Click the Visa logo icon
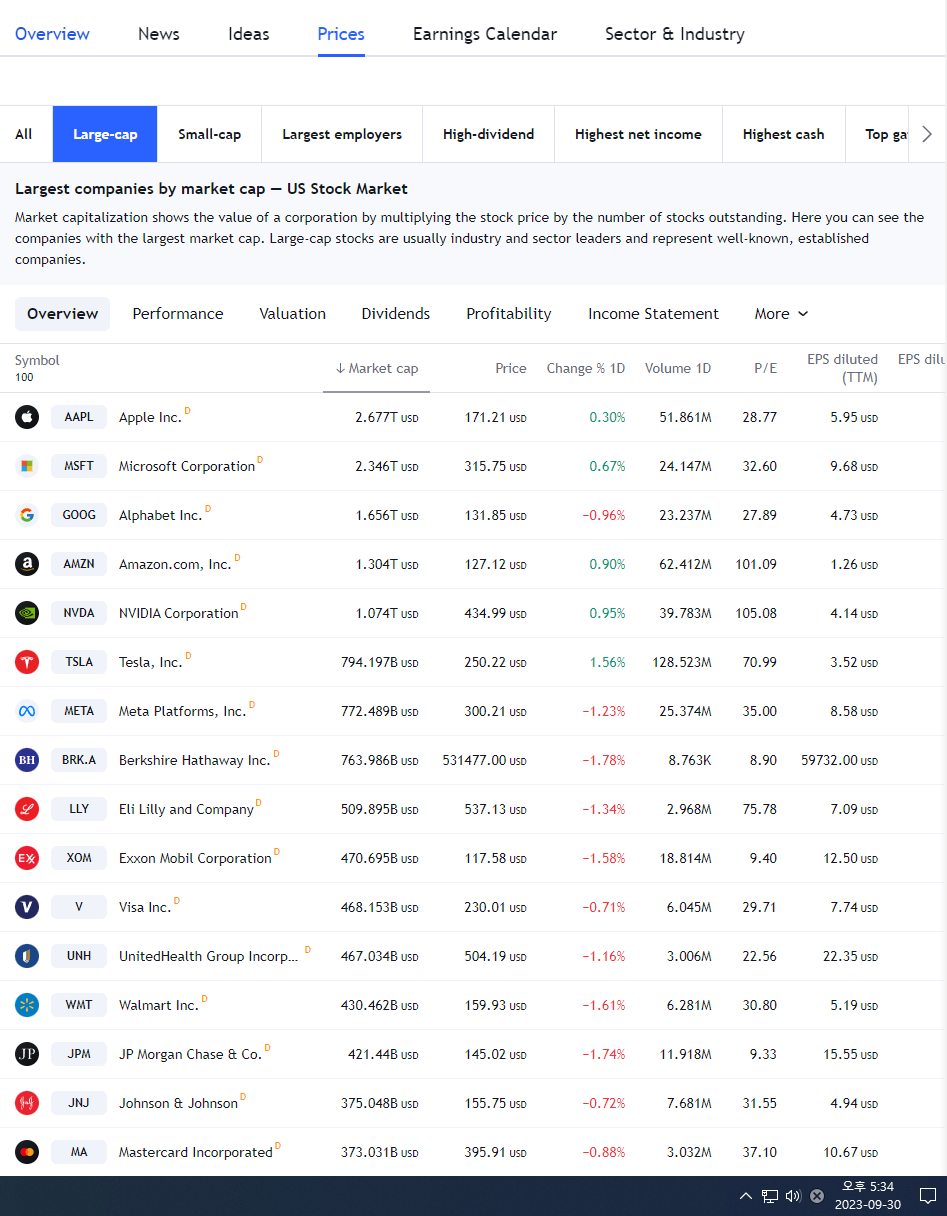 27,907
